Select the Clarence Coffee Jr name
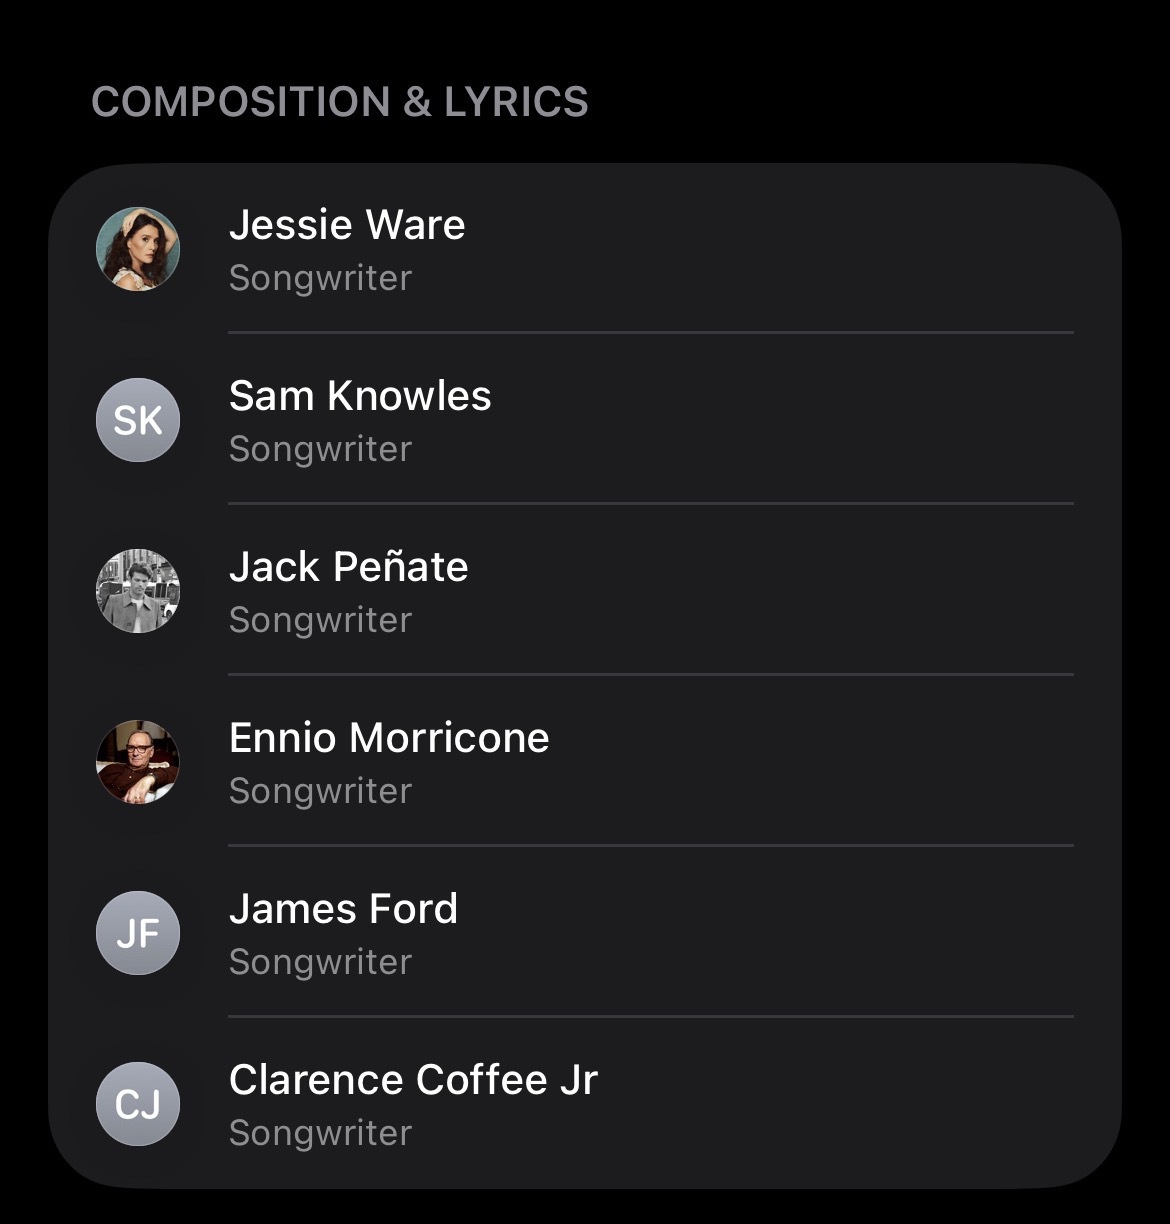The image size is (1170, 1224). pos(413,1080)
